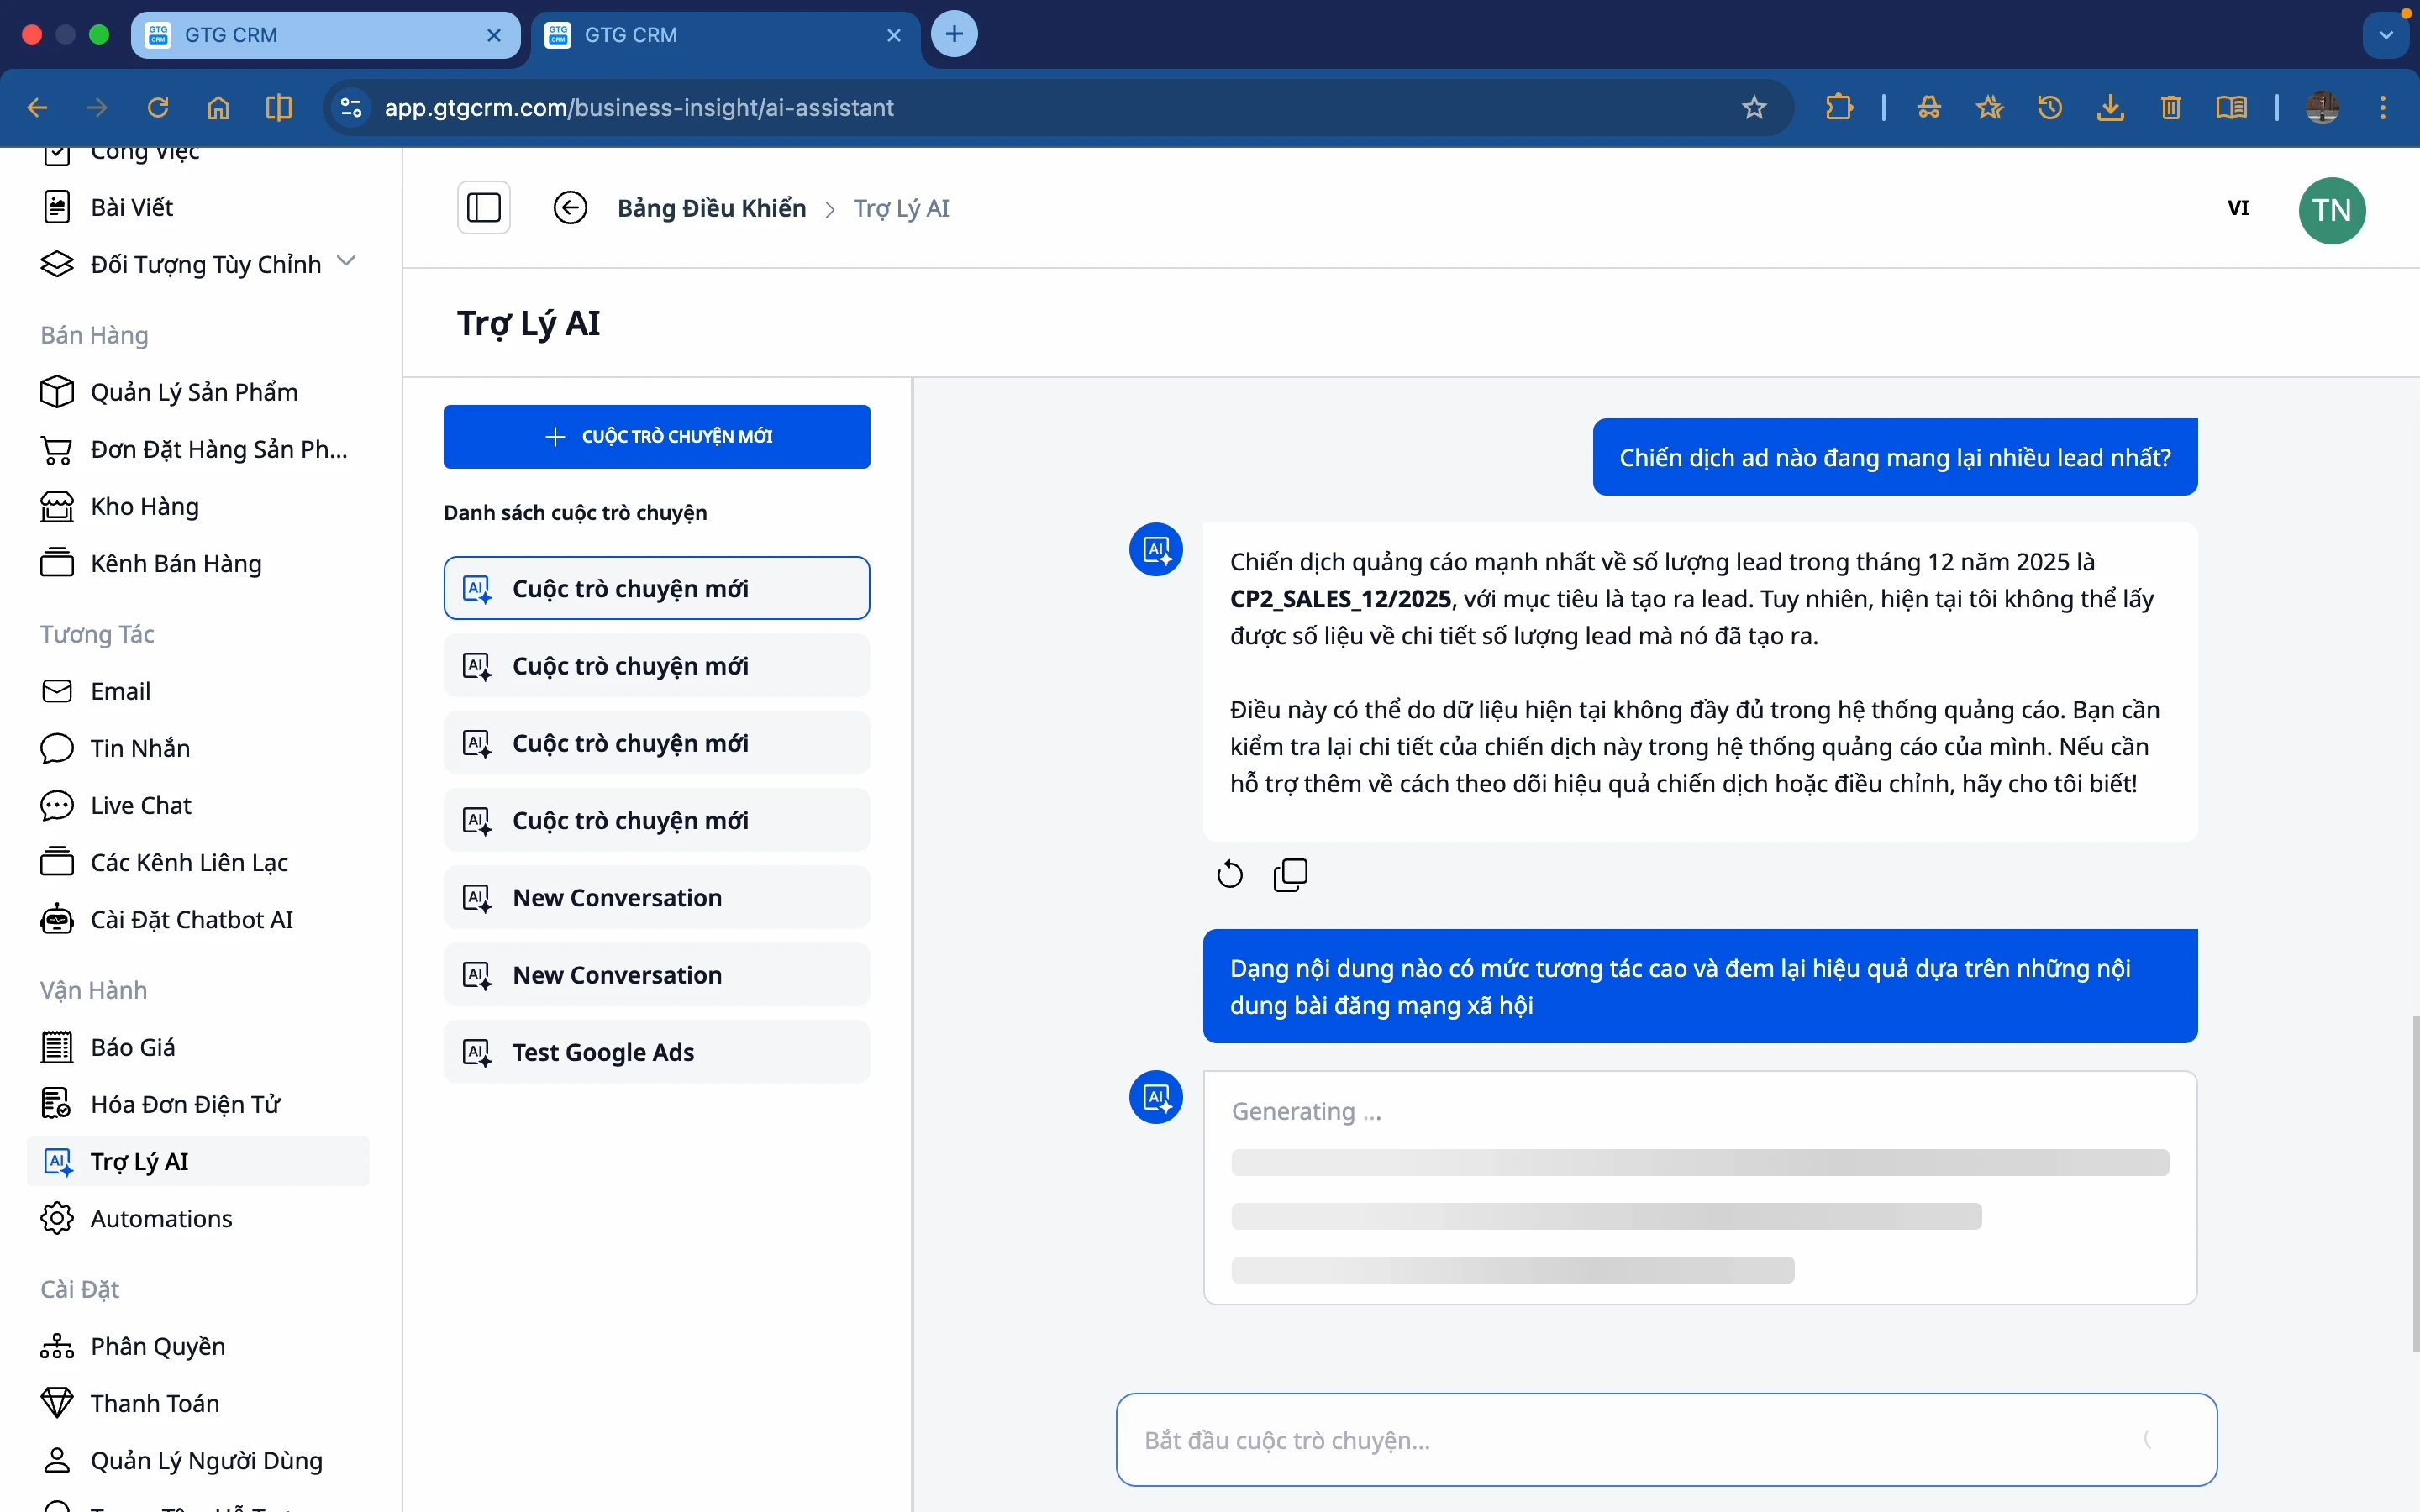Regenerate the AI response with the retry icon
Image resolution: width=2420 pixels, height=1512 pixels.
point(1229,875)
